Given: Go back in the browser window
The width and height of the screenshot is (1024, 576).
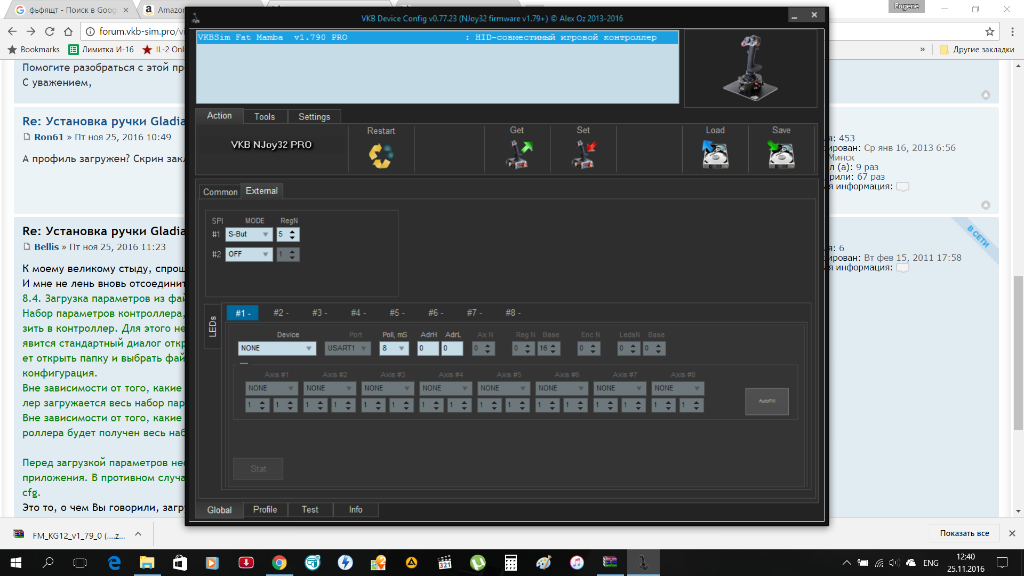Looking at the screenshot, I should [x=12, y=31].
